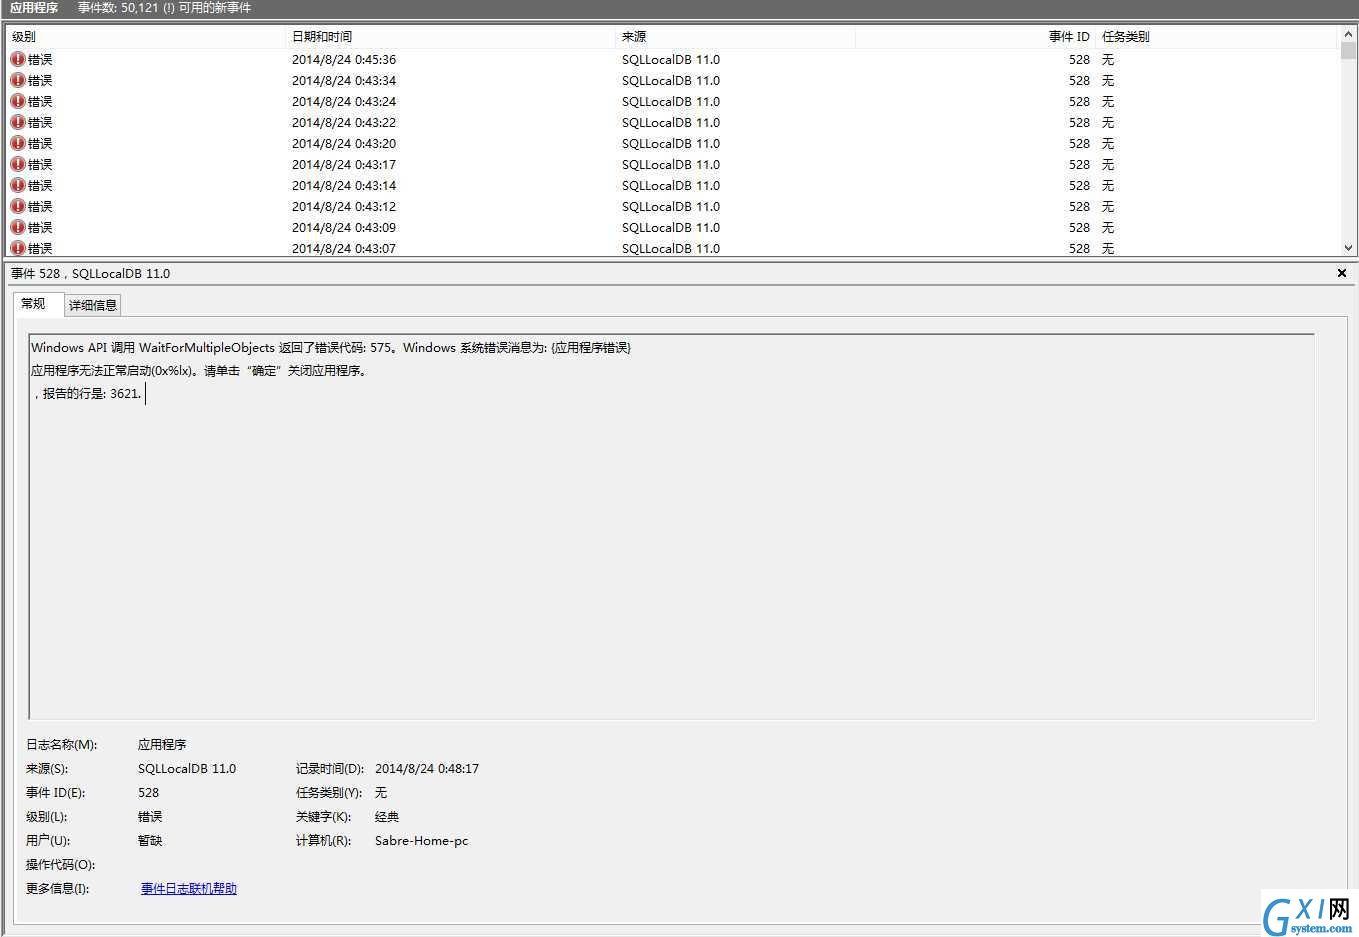Screen dimensions: 1359x937
Task: Click event ID 528 in the 0:43:22 row
Action: 1079,122
